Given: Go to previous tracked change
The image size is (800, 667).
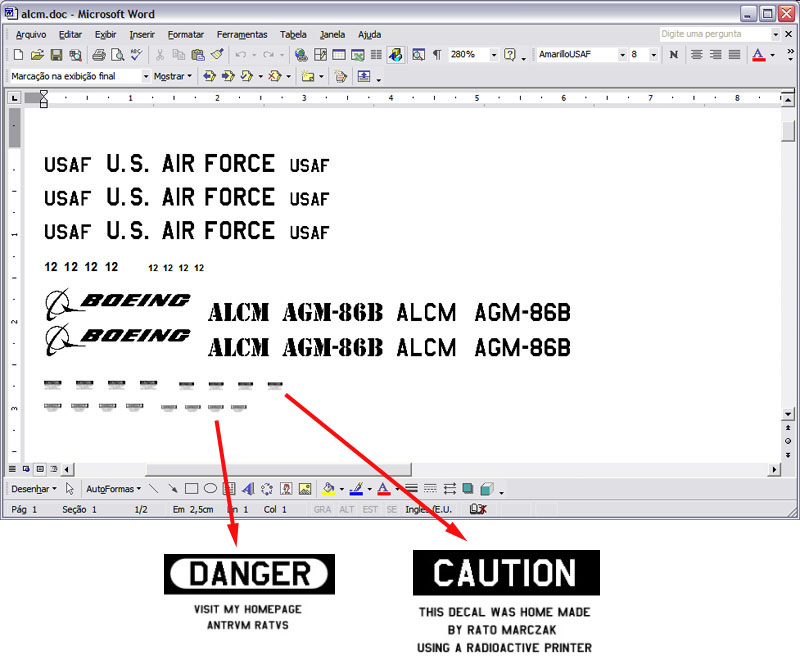Looking at the screenshot, I should tap(209, 77).
